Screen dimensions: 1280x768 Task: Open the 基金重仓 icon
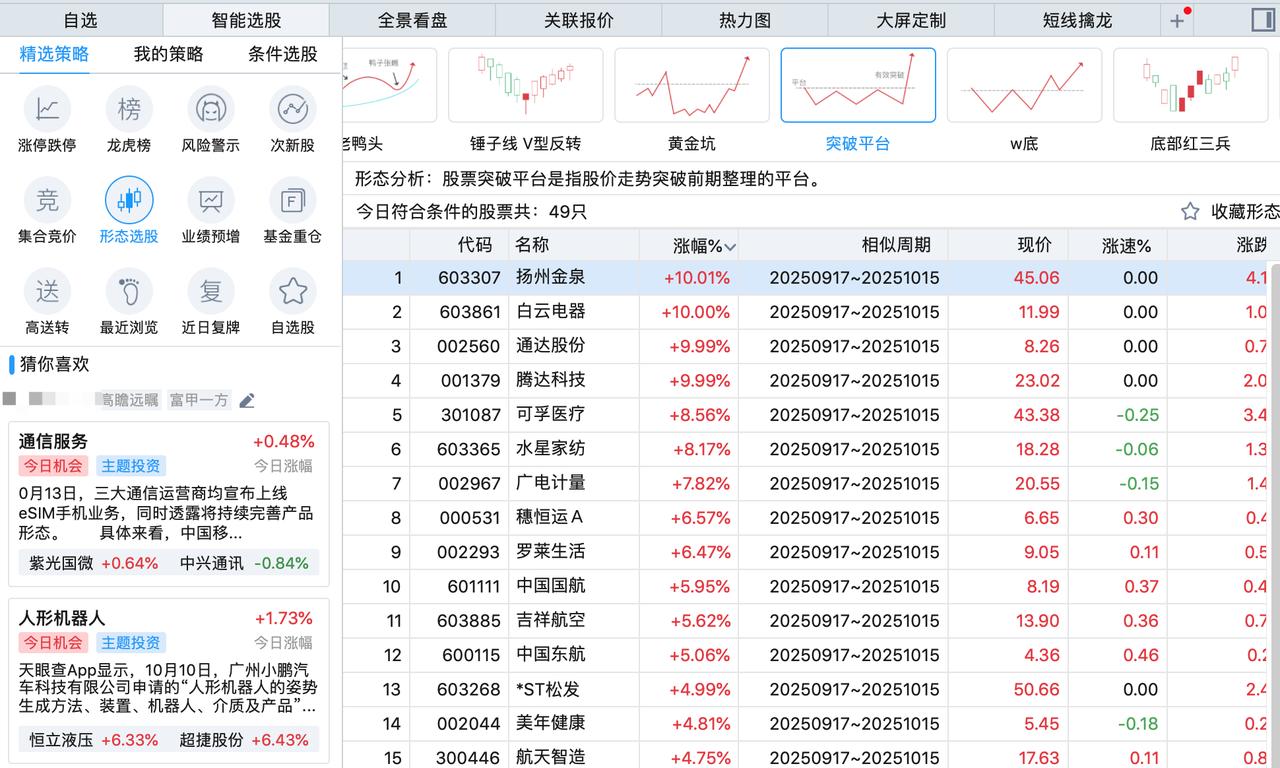[292, 199]
